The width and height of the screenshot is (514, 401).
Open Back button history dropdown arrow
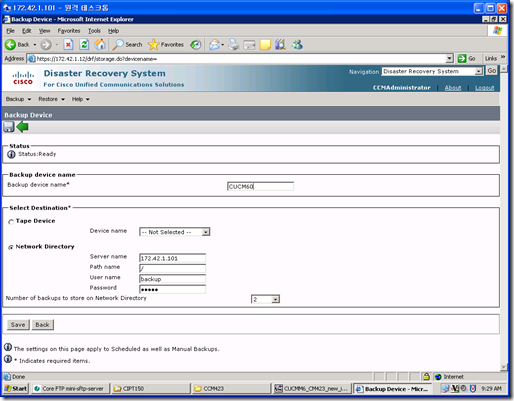click(35, 44)
